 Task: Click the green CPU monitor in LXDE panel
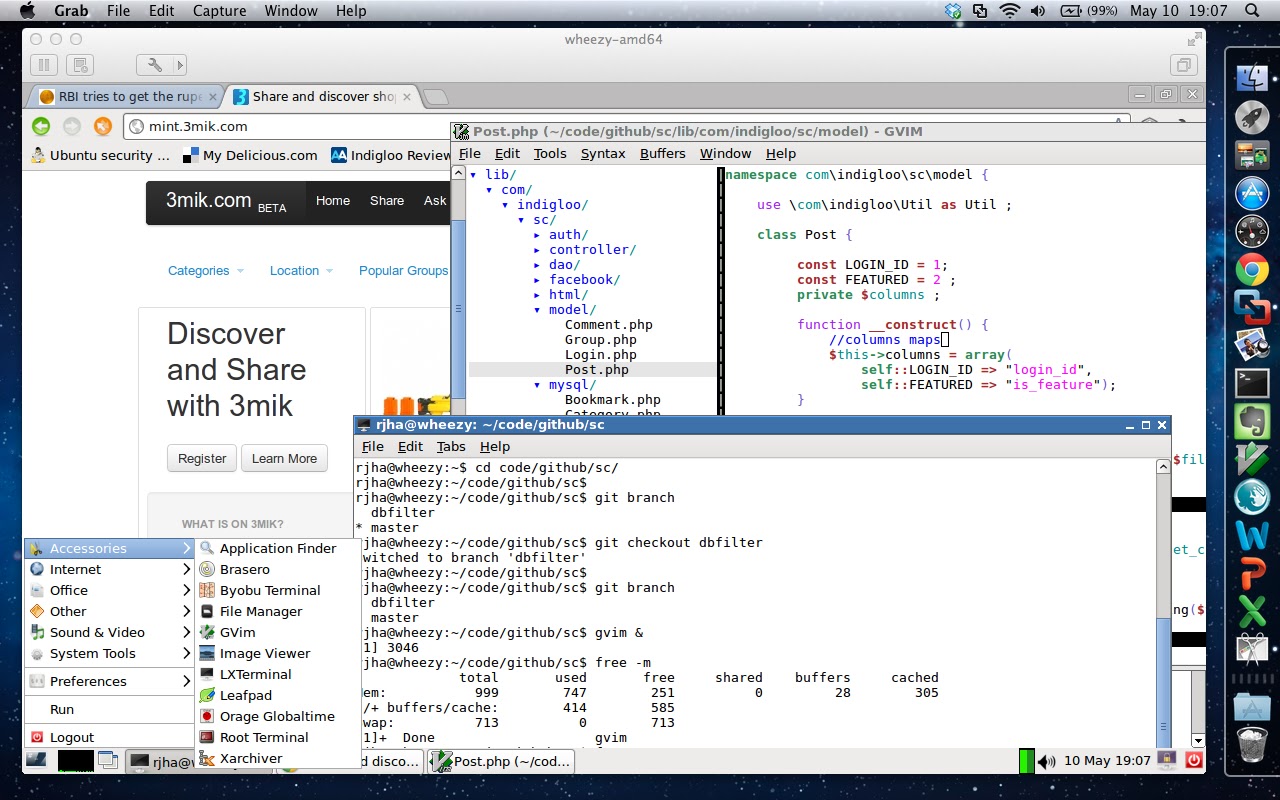pos(1026,761)
